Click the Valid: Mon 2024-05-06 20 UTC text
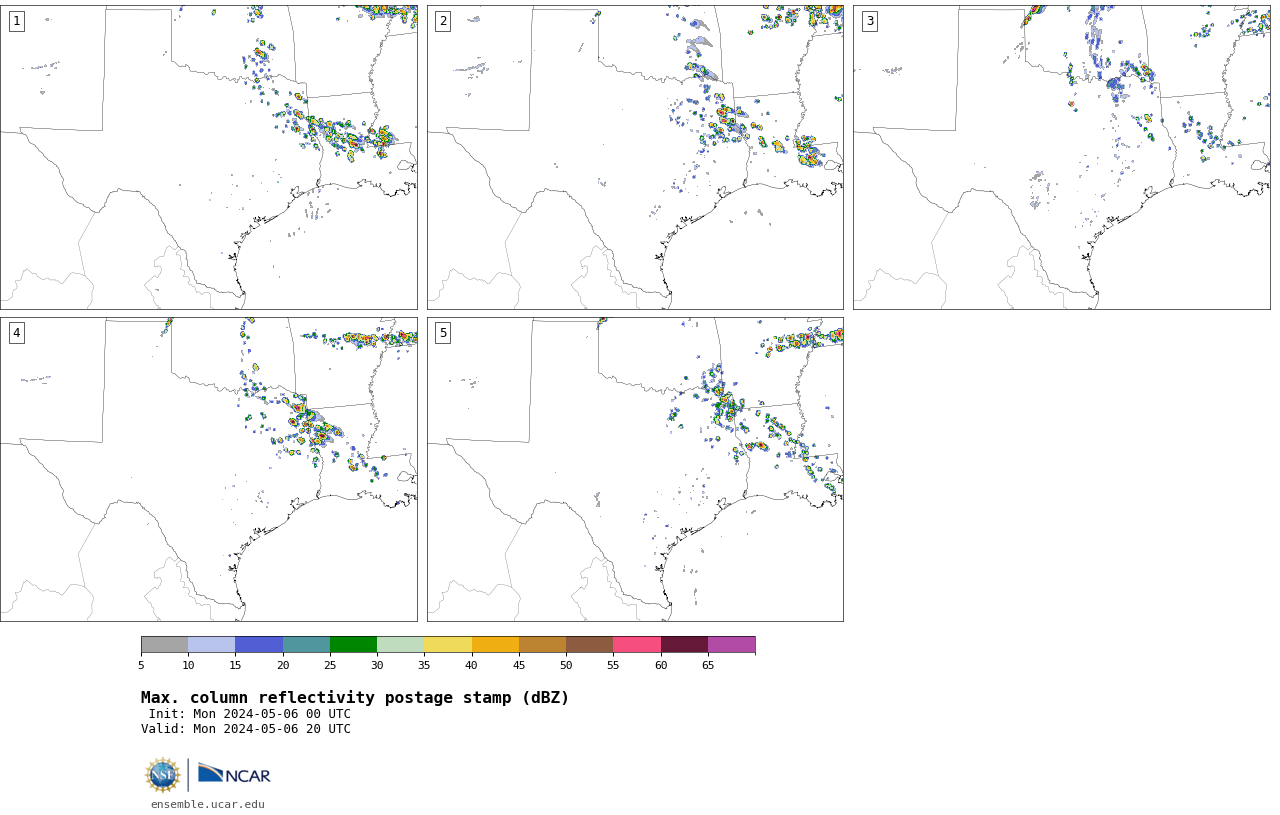Image resolution: width=1280 pixels, height=815 pixels. pyautogui.click(x=246, y=729)
